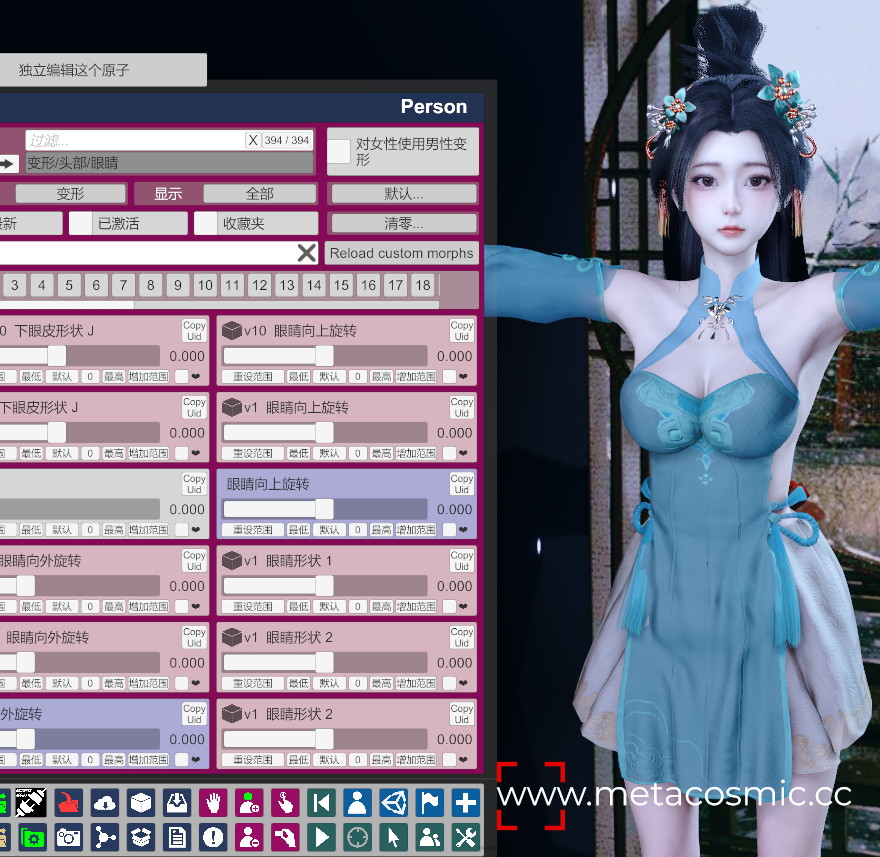880x857 pixels.
Task: Click the document page icon
Action: (177, 838)
